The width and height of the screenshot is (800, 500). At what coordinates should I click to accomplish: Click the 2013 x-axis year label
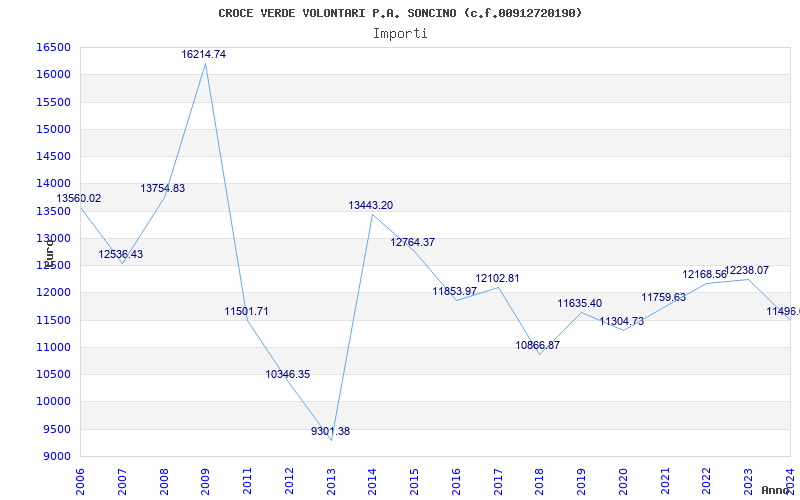coord(331,482)
